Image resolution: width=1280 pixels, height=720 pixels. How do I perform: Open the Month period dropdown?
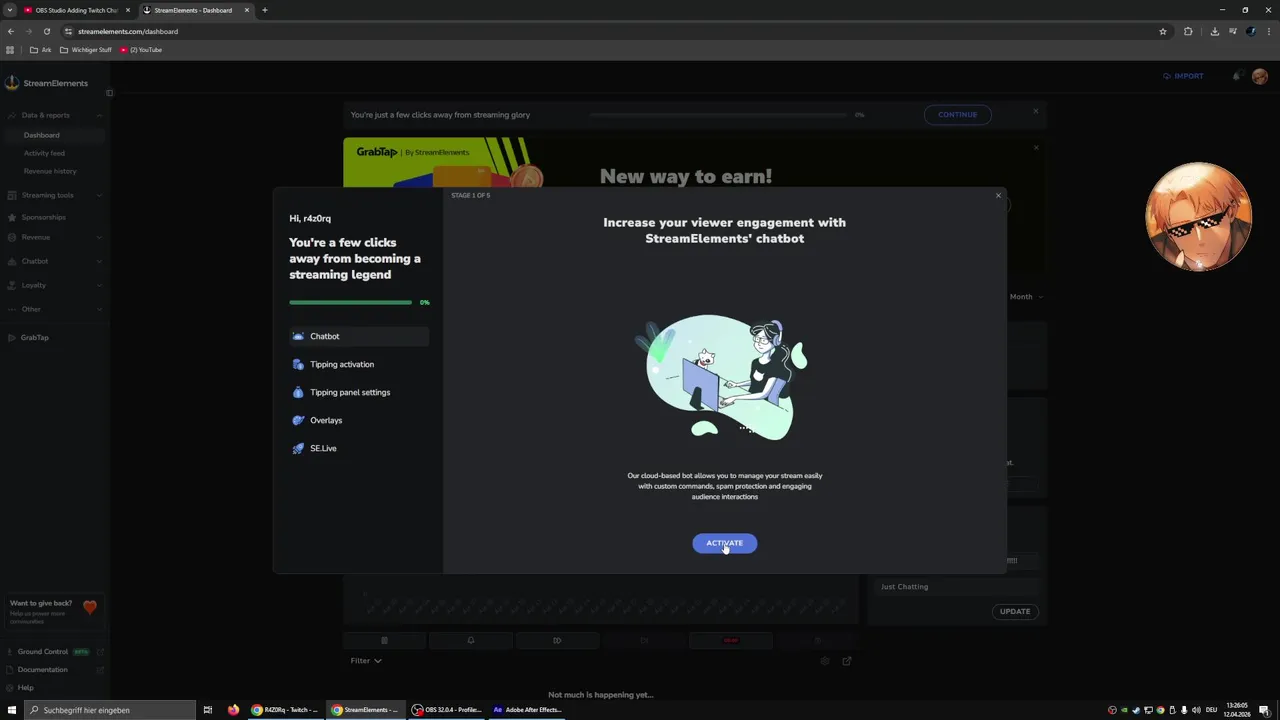click(1025, 296)
